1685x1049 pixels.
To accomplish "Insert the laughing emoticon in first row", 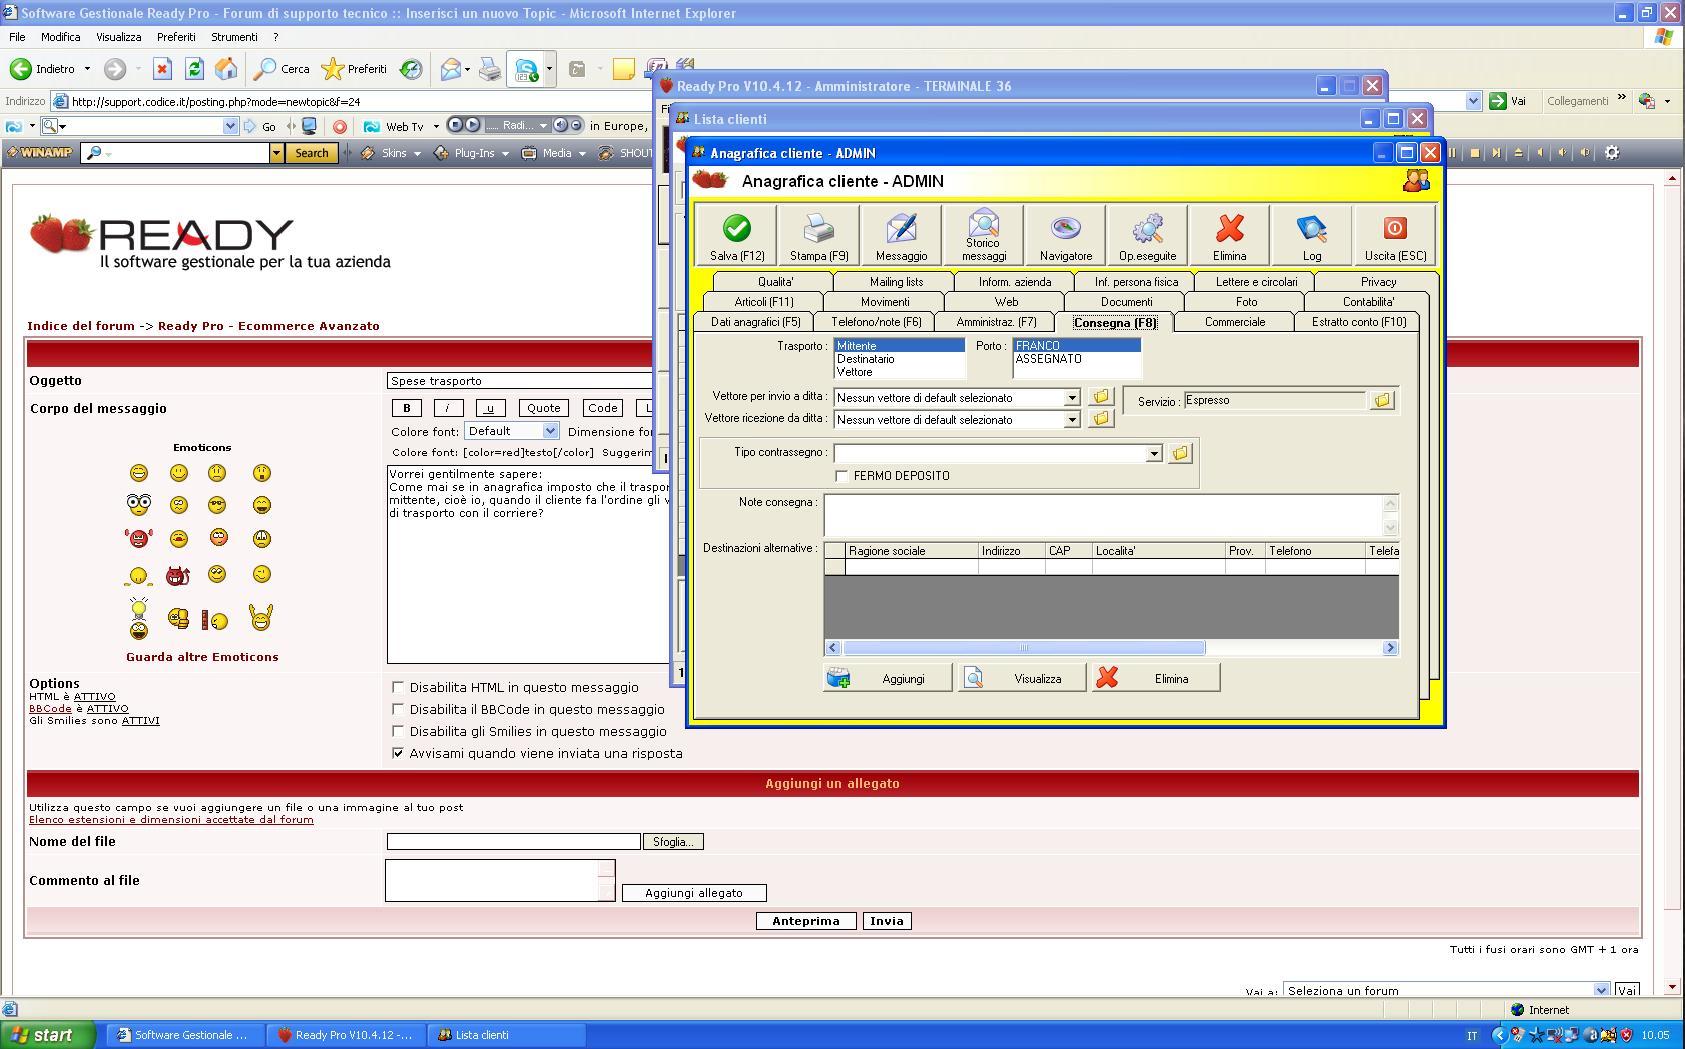I will 139,473.
